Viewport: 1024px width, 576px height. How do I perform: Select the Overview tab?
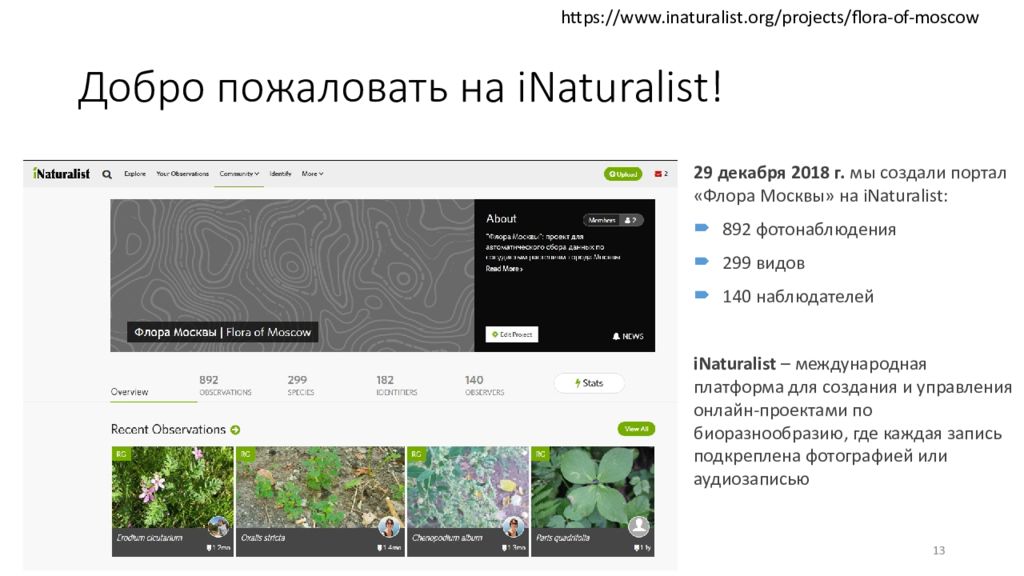129,392
